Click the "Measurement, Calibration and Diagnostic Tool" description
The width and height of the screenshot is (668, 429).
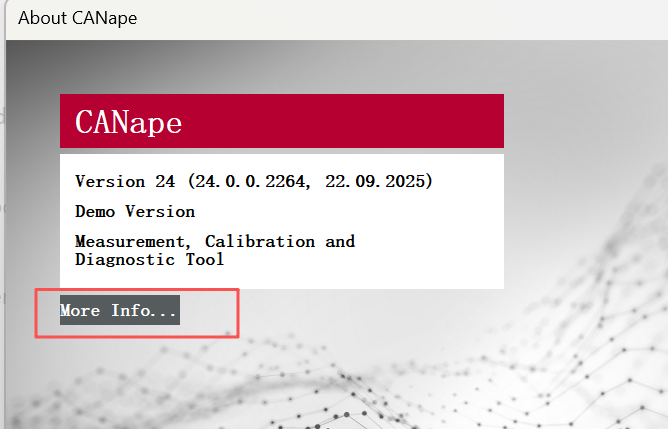tap(215, 250)
